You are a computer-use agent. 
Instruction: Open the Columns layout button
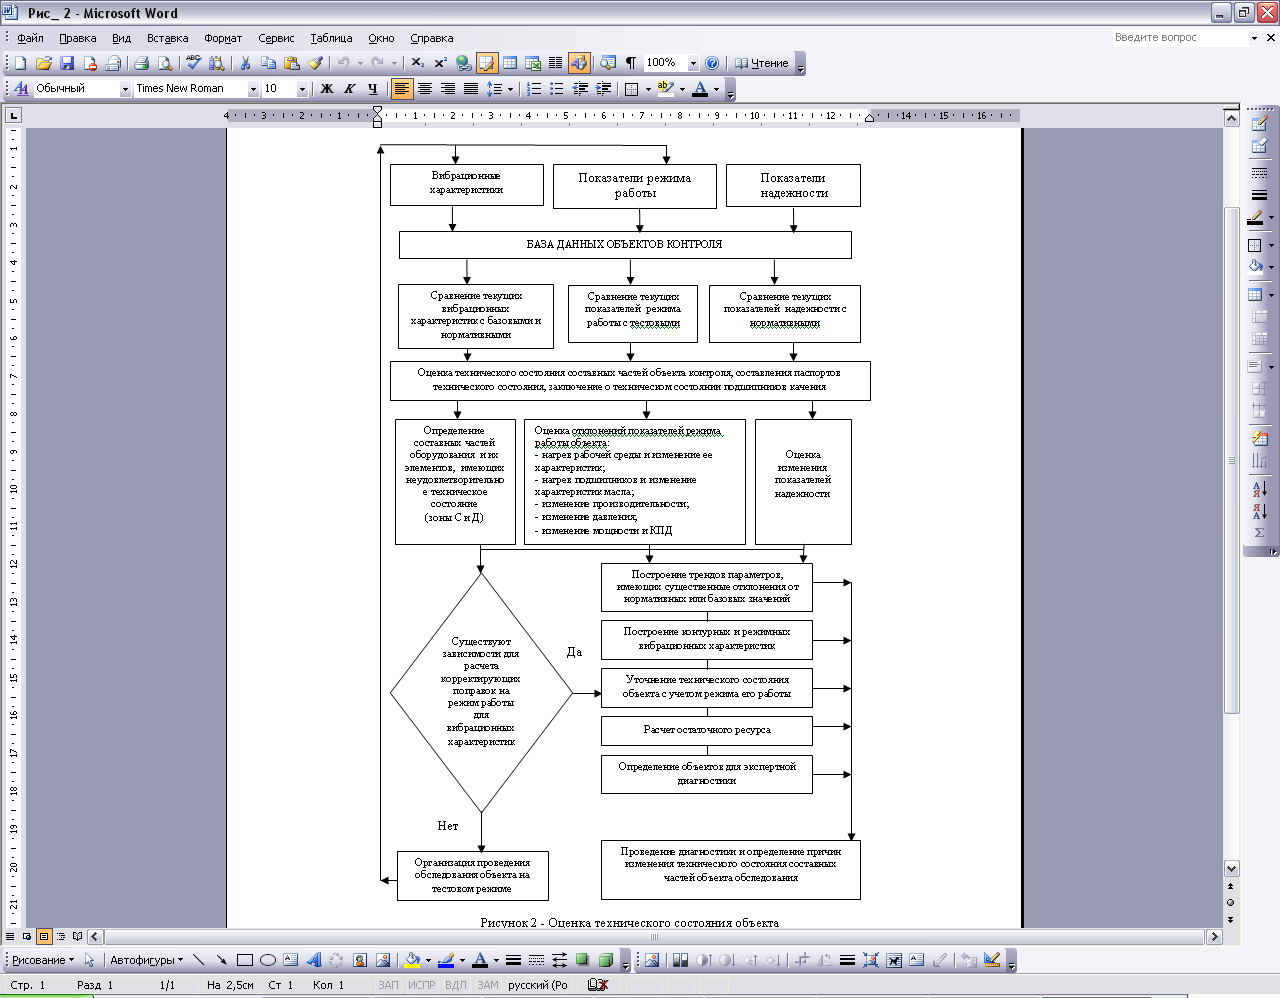(556, 63)
